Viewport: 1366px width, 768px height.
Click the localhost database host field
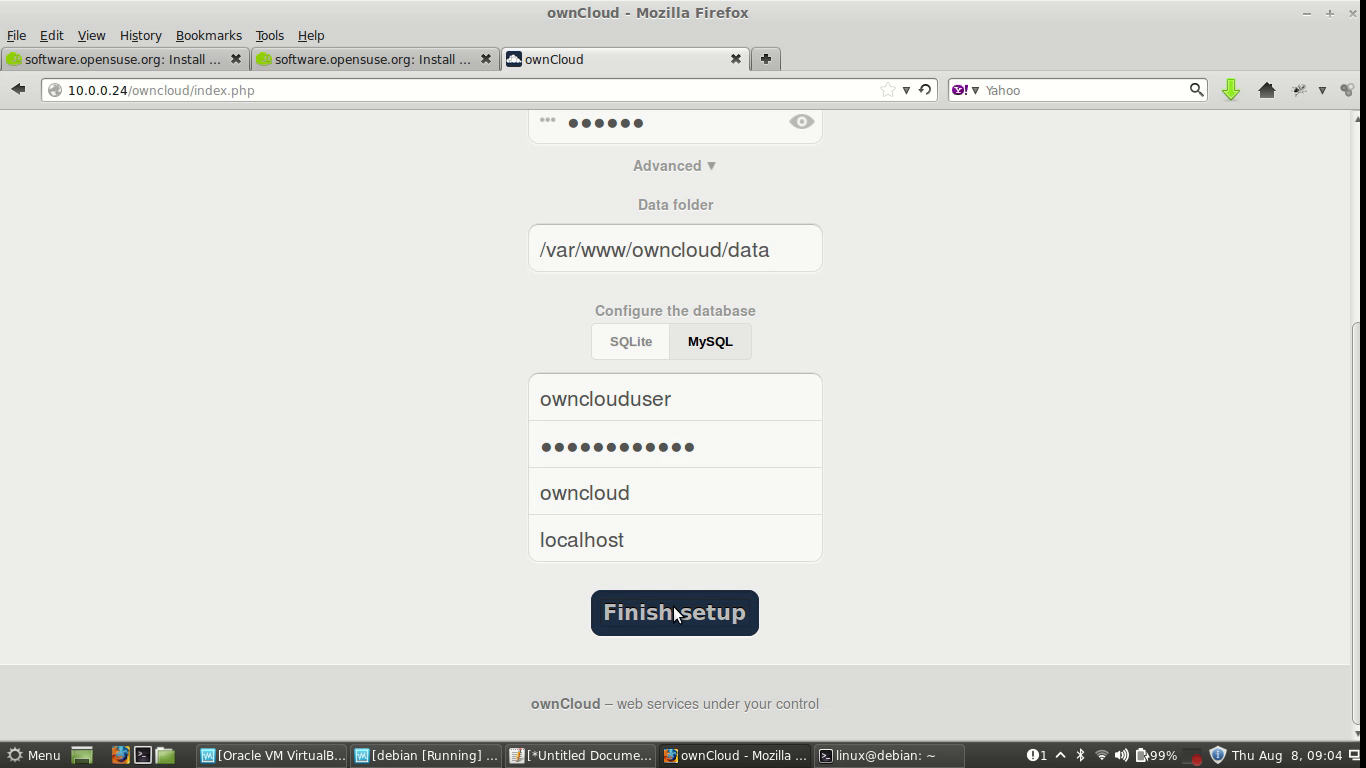tap(675, 539)
